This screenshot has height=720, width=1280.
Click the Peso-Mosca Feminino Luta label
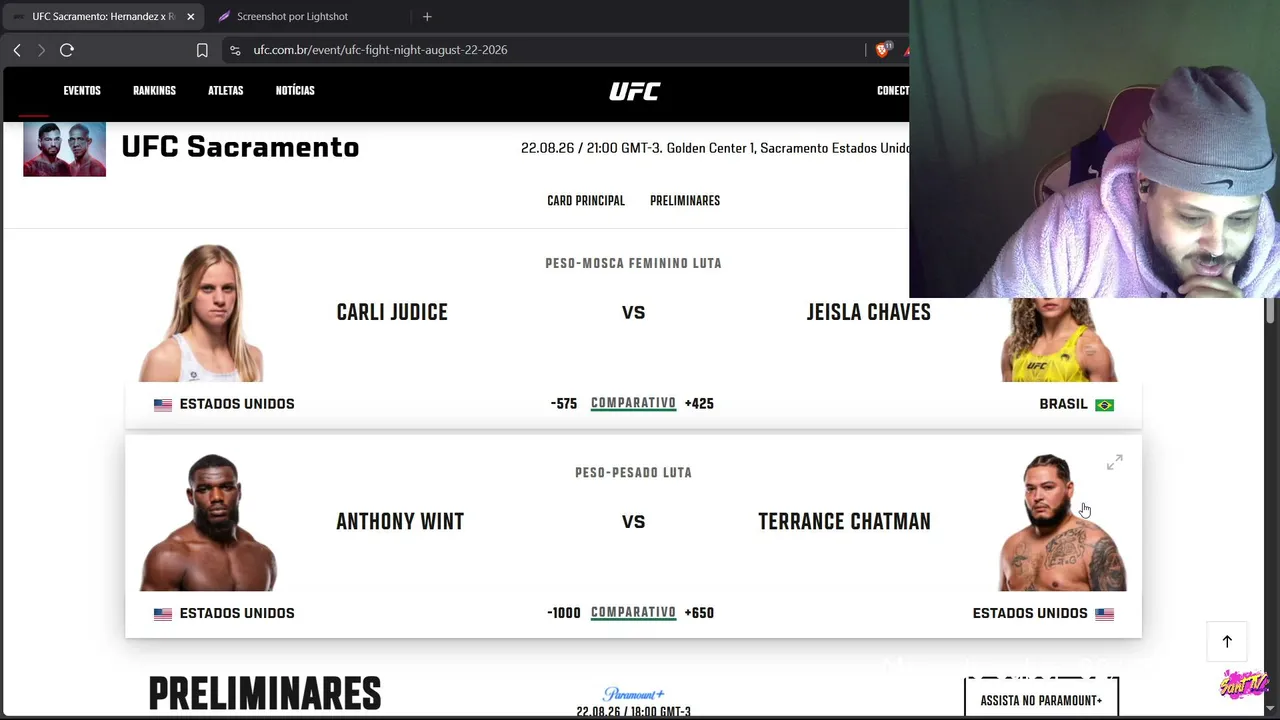tap(633, 264)
